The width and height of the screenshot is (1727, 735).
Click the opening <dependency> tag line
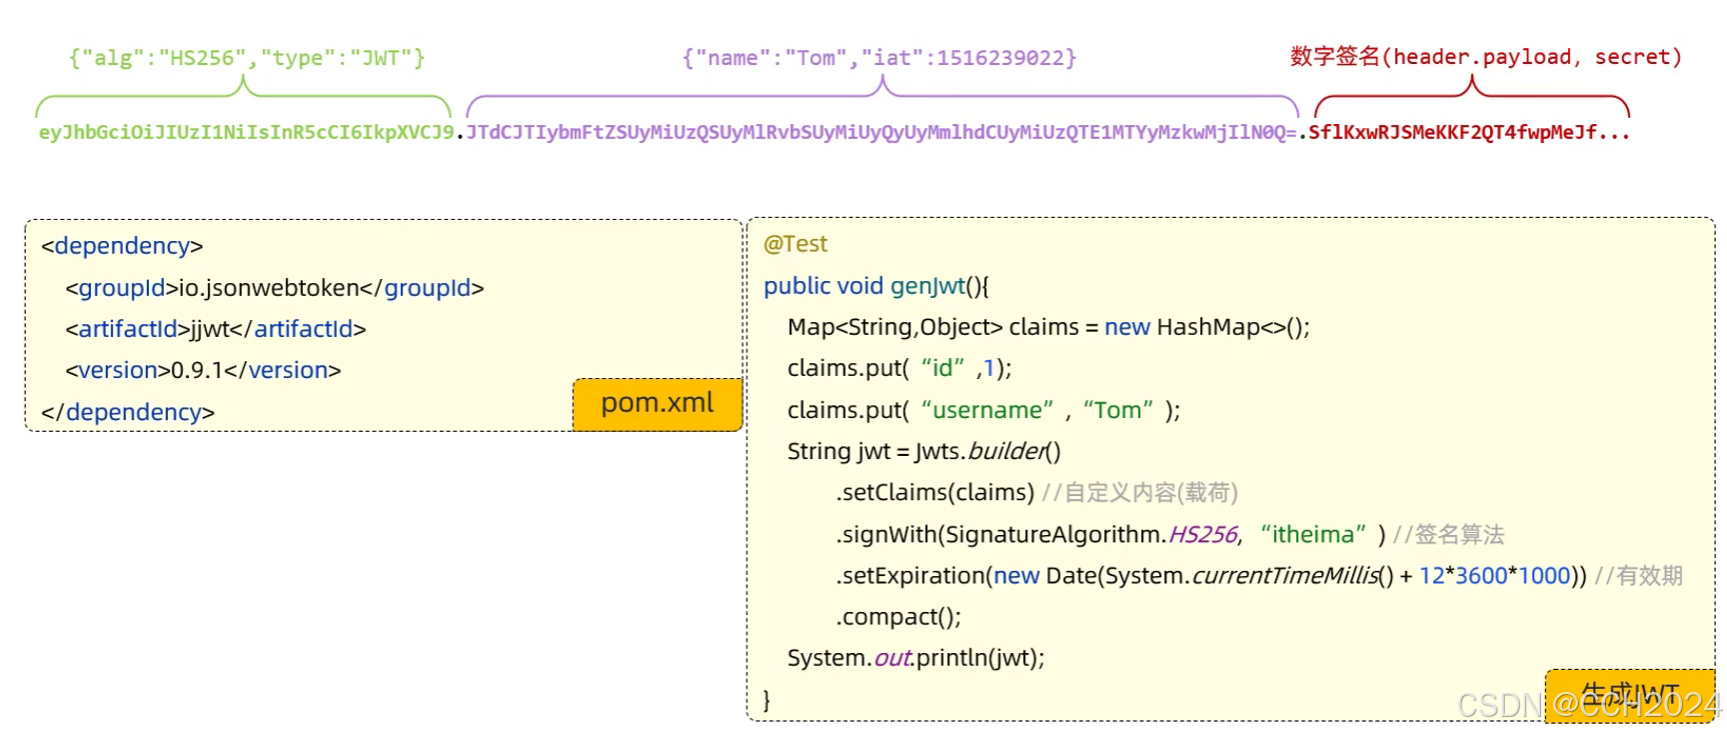(122, 246)
